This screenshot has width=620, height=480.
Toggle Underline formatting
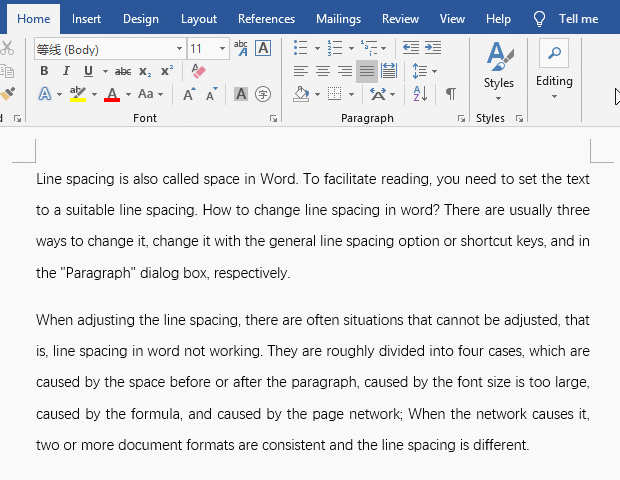coord(89,71)
